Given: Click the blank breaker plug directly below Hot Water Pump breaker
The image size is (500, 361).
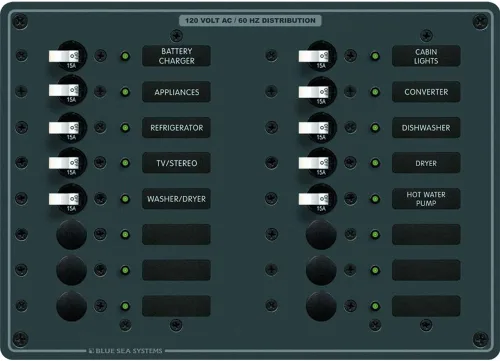Looking at the screenshot, I should pyautogui.click(x=321, y=234).
